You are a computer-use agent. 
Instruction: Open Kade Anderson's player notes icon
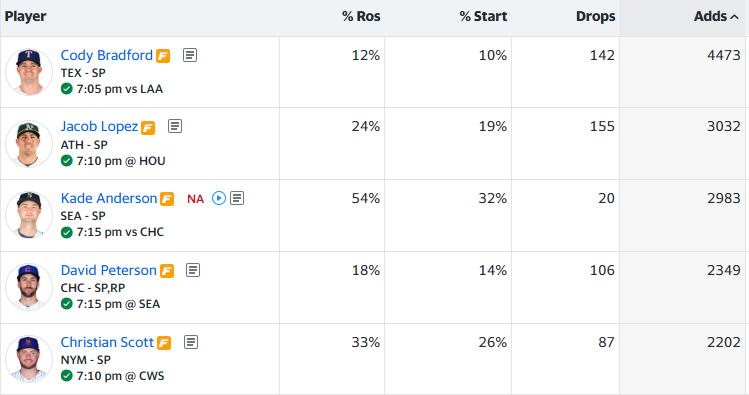(237, 198)
